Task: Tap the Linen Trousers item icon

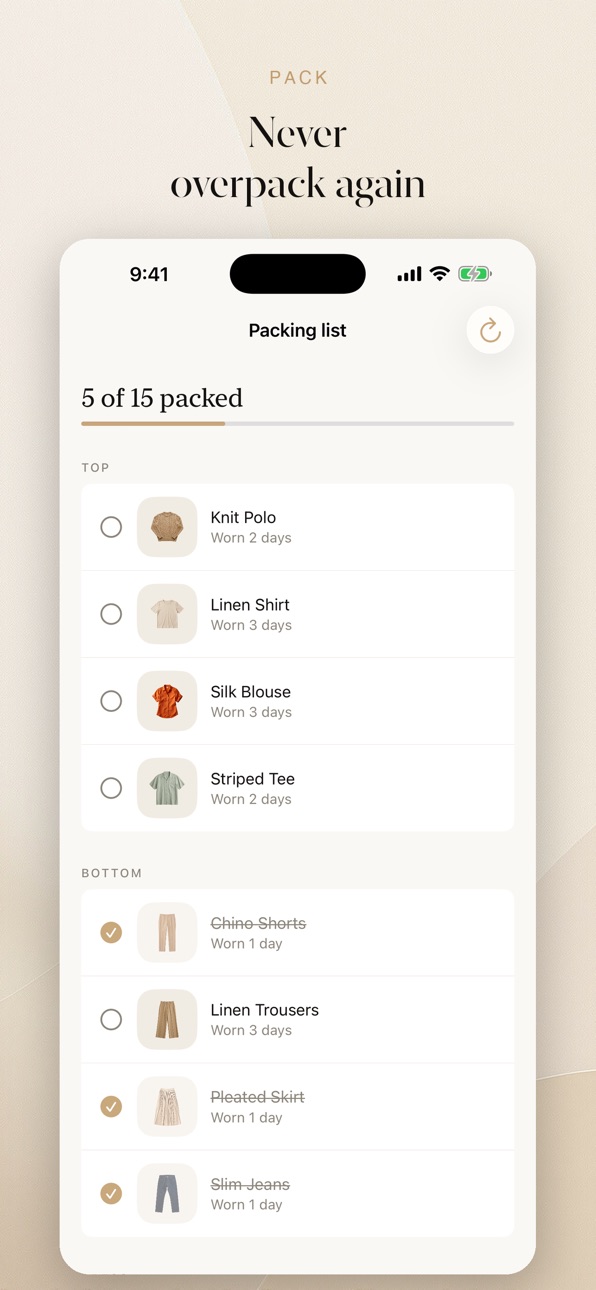Action: [167, 1019]
